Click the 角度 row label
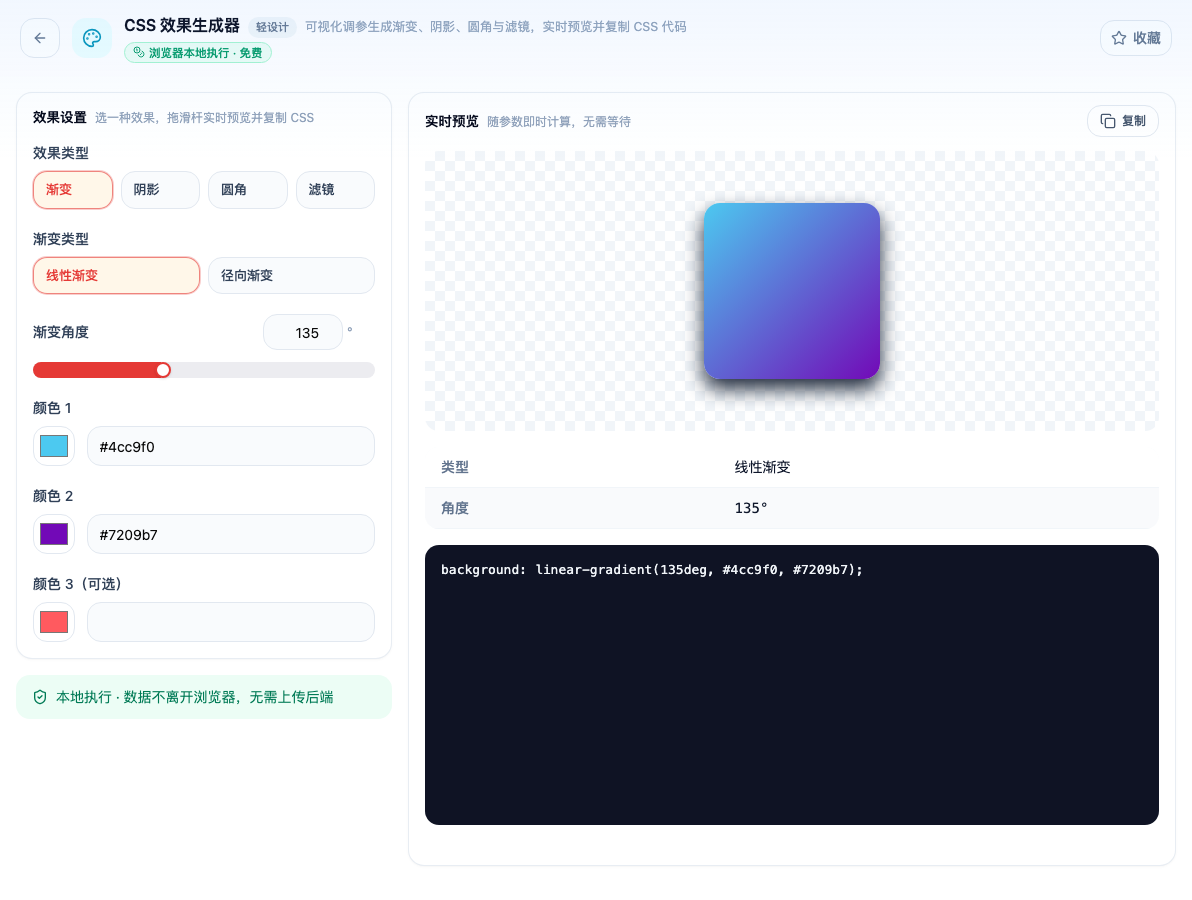 [455, 508]
